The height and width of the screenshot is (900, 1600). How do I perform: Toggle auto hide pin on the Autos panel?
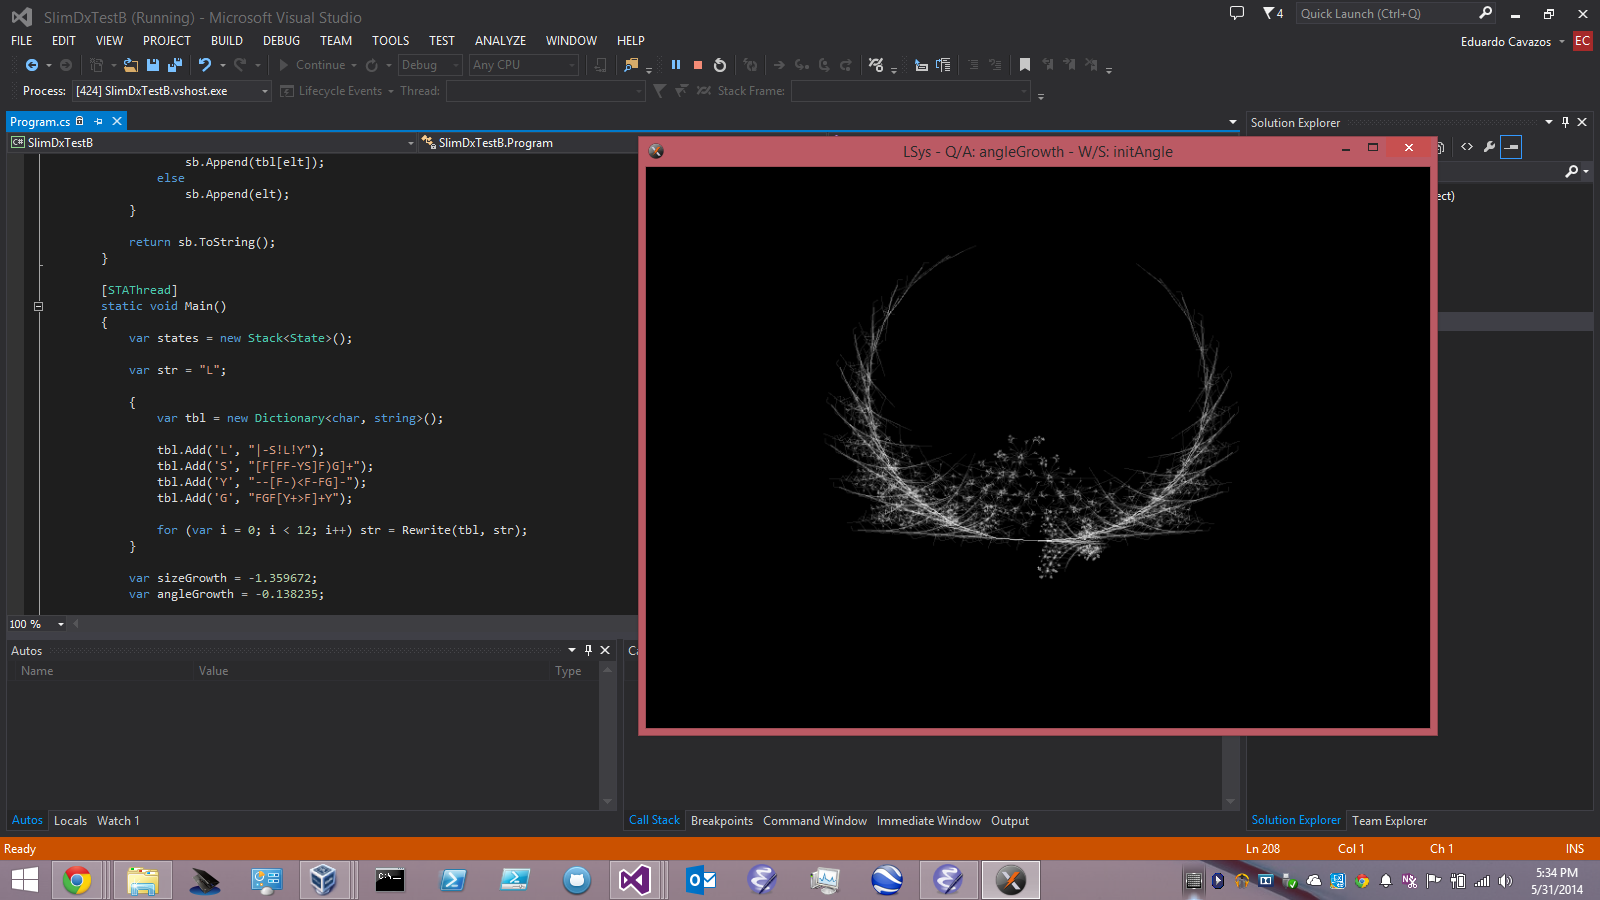pyautogui.click(x=588, y=650)
